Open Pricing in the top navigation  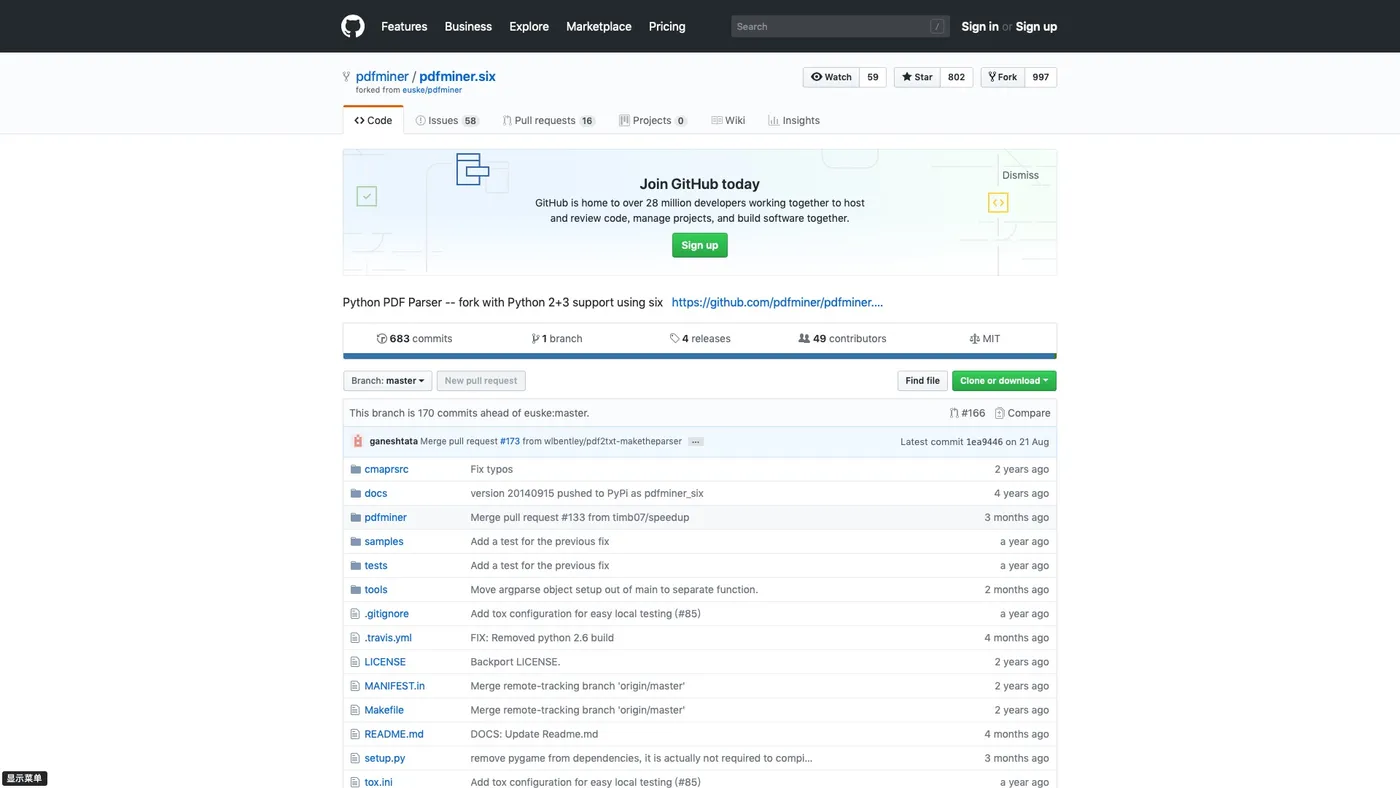[667, 26]
